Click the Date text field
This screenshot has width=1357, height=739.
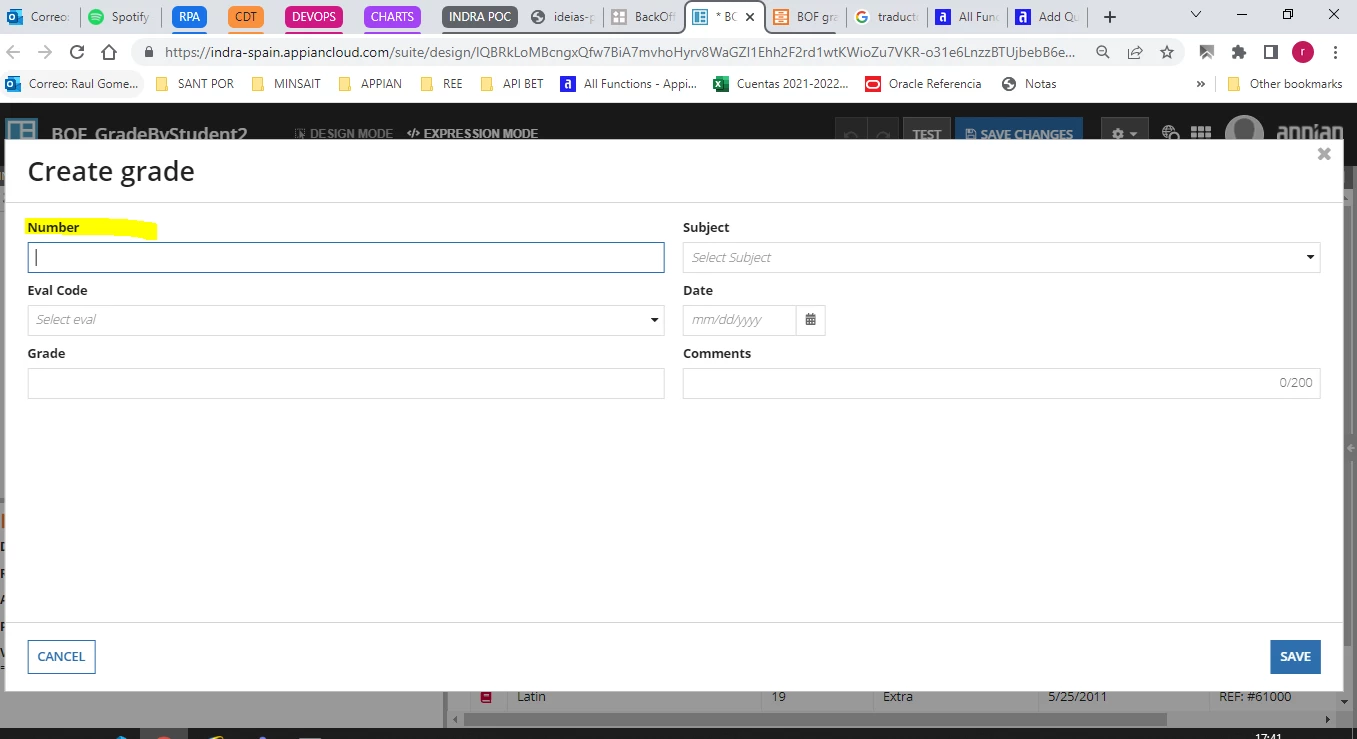pyautogui.click(x=739, y=320)
